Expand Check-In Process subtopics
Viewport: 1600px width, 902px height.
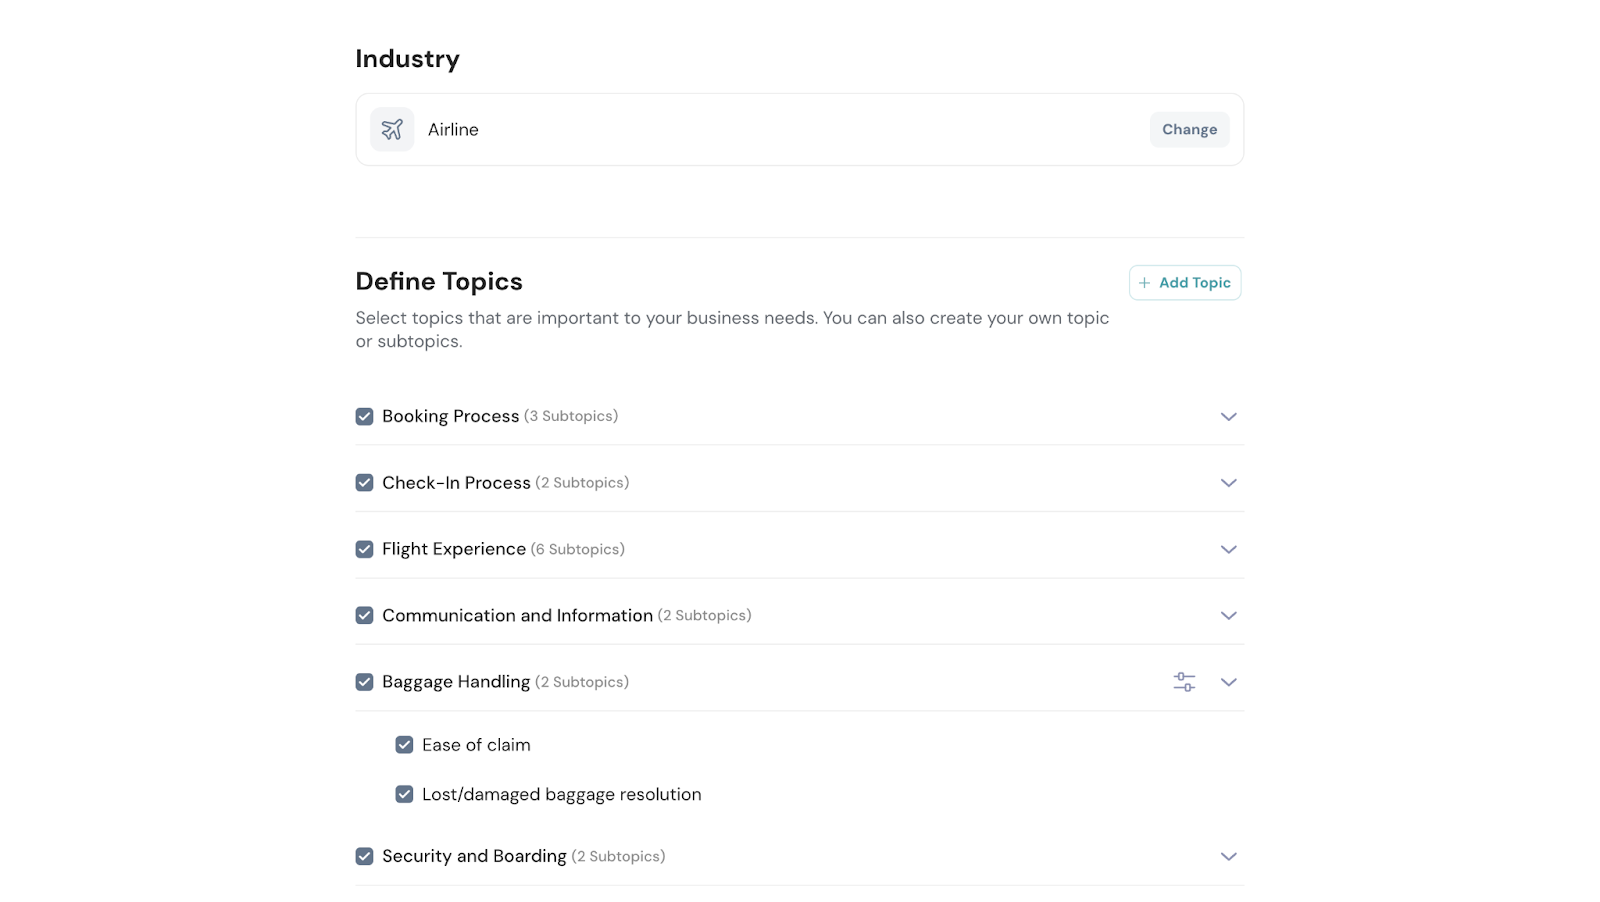[x=1228, y=483]
